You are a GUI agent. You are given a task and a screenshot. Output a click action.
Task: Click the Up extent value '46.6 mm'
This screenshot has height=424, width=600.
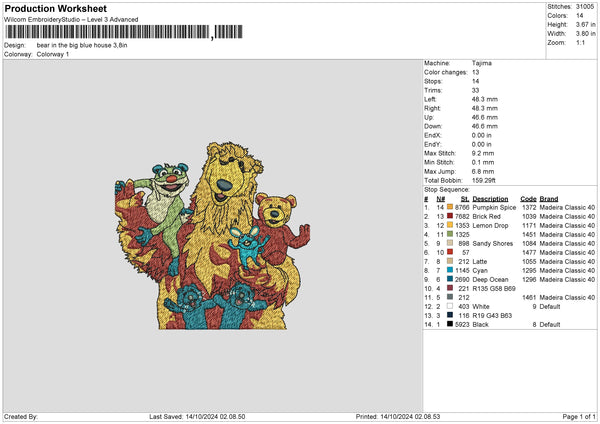(x=484, y=117)
